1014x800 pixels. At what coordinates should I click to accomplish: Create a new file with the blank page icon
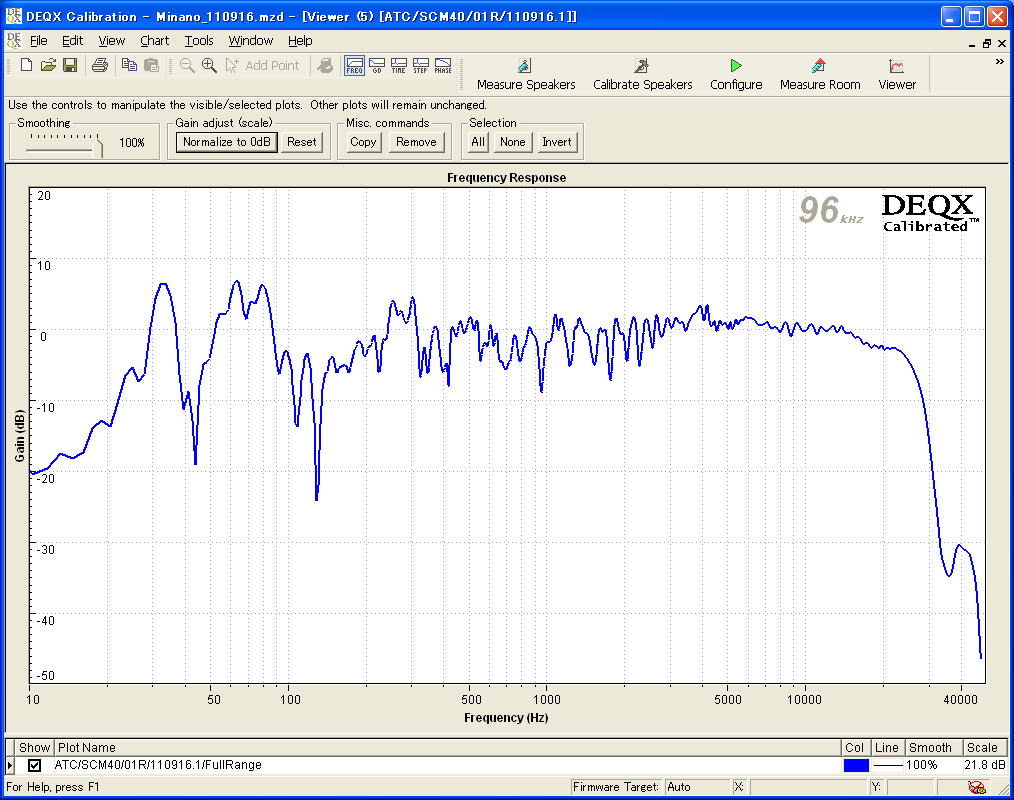tap(27, 65)
